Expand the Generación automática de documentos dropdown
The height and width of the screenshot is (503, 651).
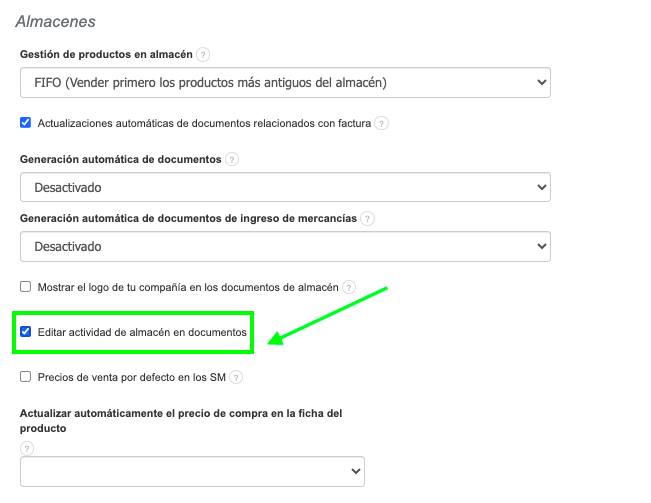tap(285, 187)
